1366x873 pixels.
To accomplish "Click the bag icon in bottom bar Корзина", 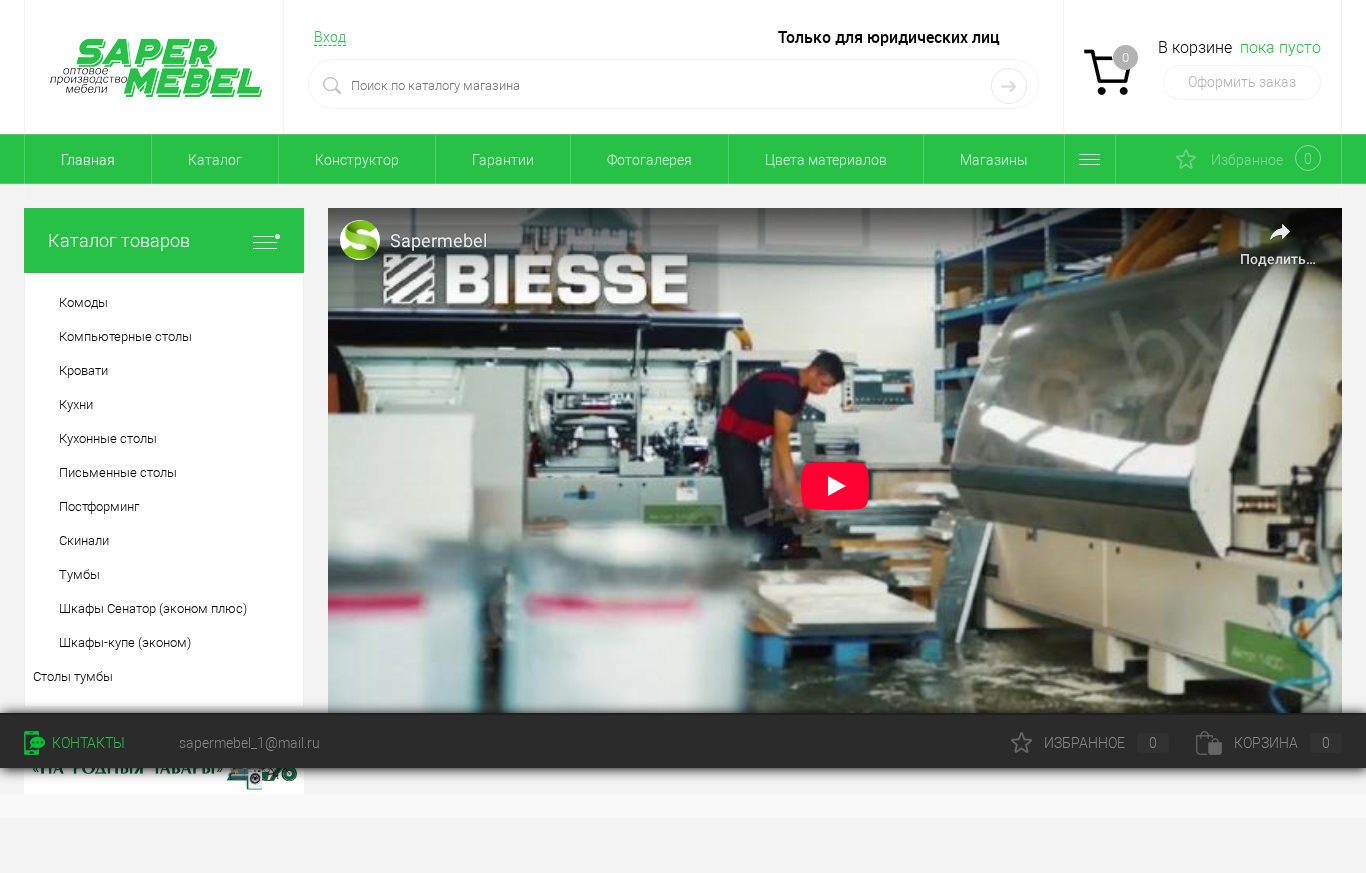I will (1209, 743).
